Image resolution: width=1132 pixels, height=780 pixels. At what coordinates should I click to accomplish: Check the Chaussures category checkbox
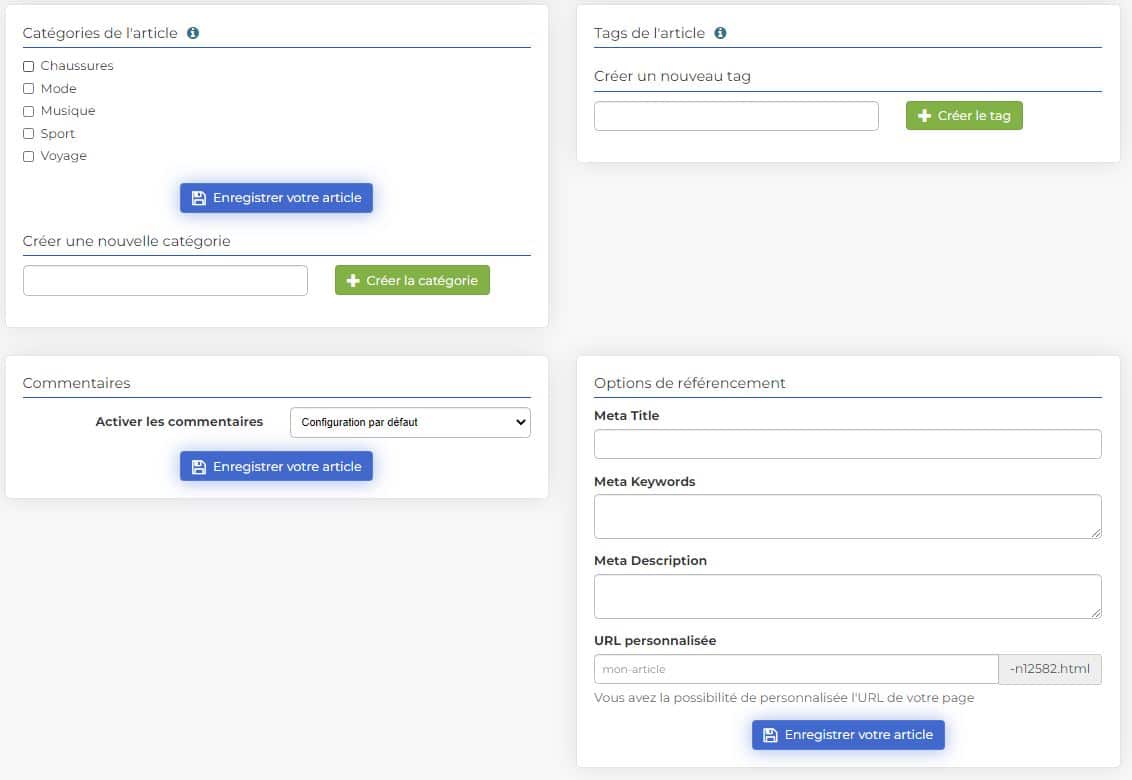[x=29, y=66]
